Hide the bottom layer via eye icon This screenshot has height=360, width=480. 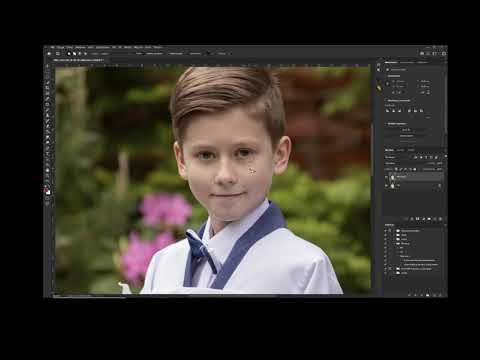[386, 186]
